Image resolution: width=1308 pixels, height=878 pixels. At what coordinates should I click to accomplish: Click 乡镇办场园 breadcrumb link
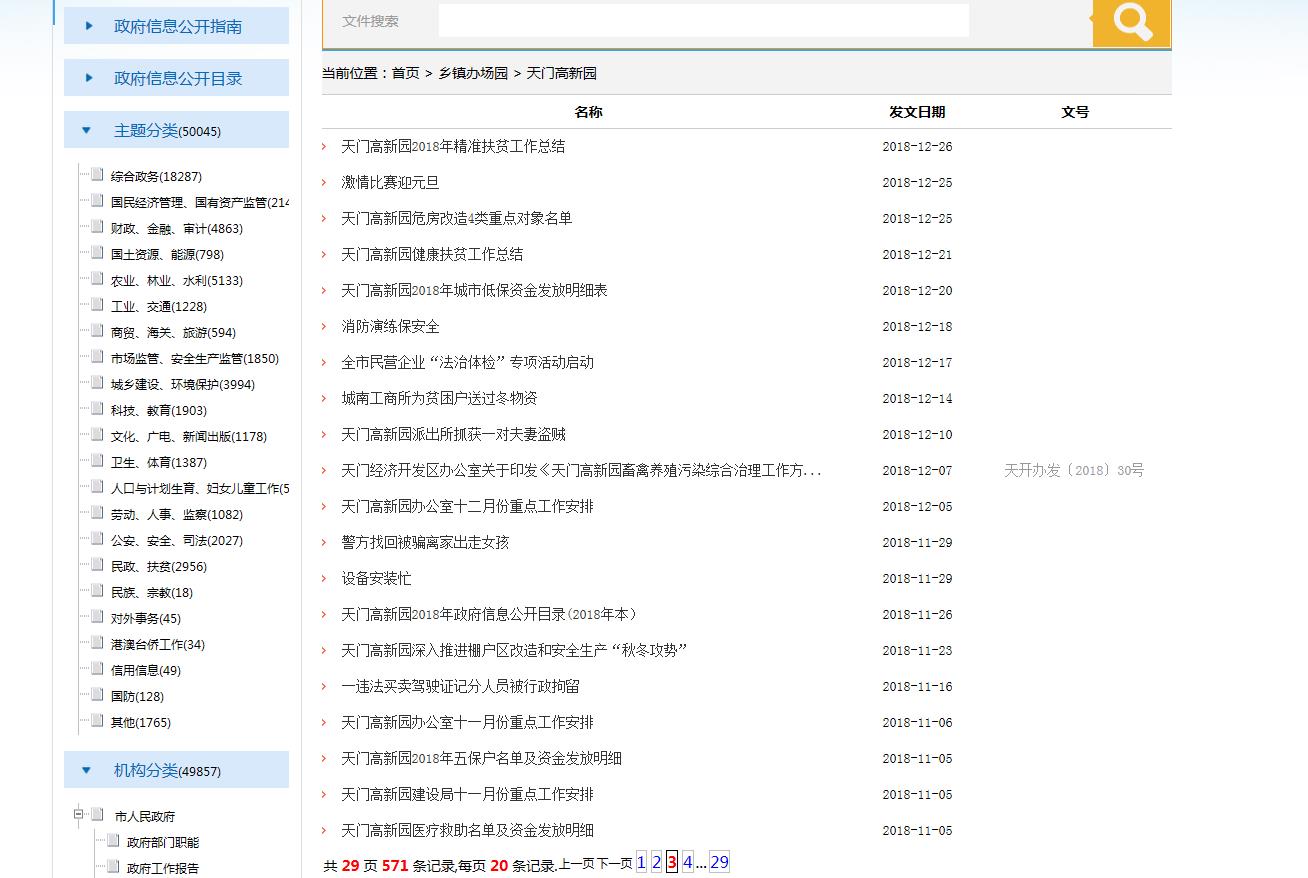[x=472, y=73]
